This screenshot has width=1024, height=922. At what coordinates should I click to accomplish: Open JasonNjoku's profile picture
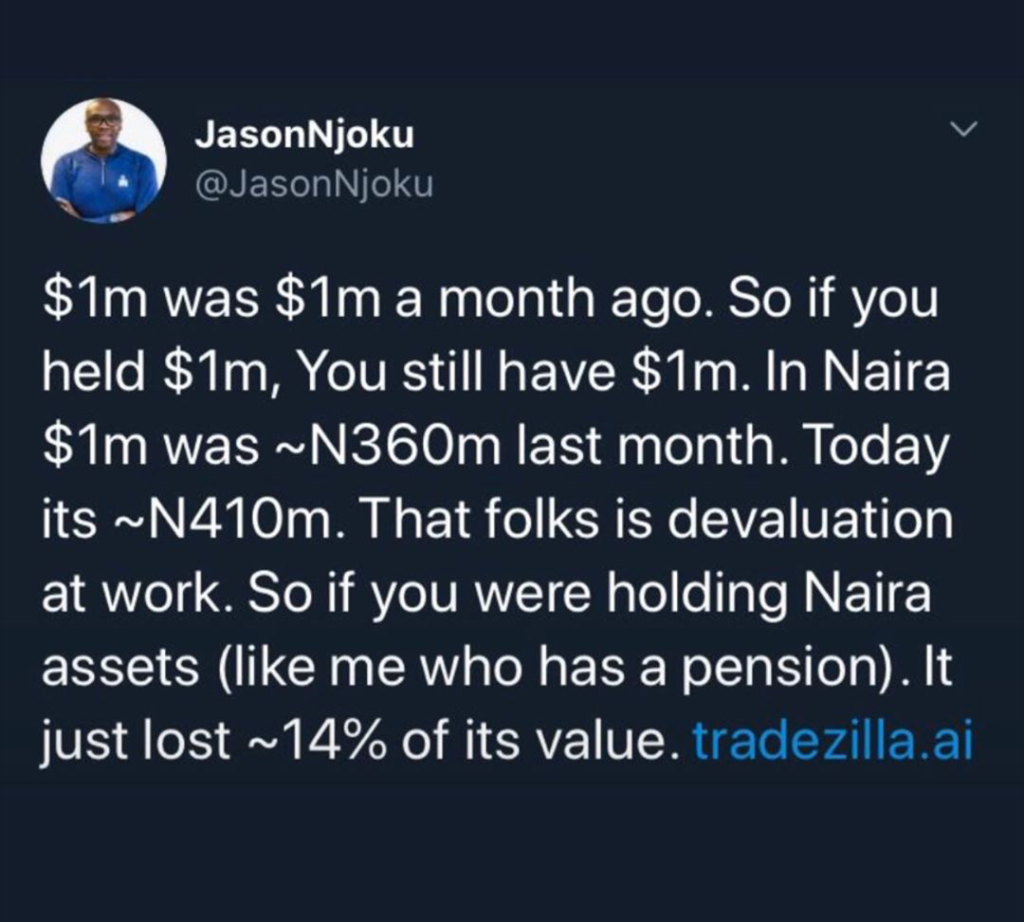coord(104,161)
